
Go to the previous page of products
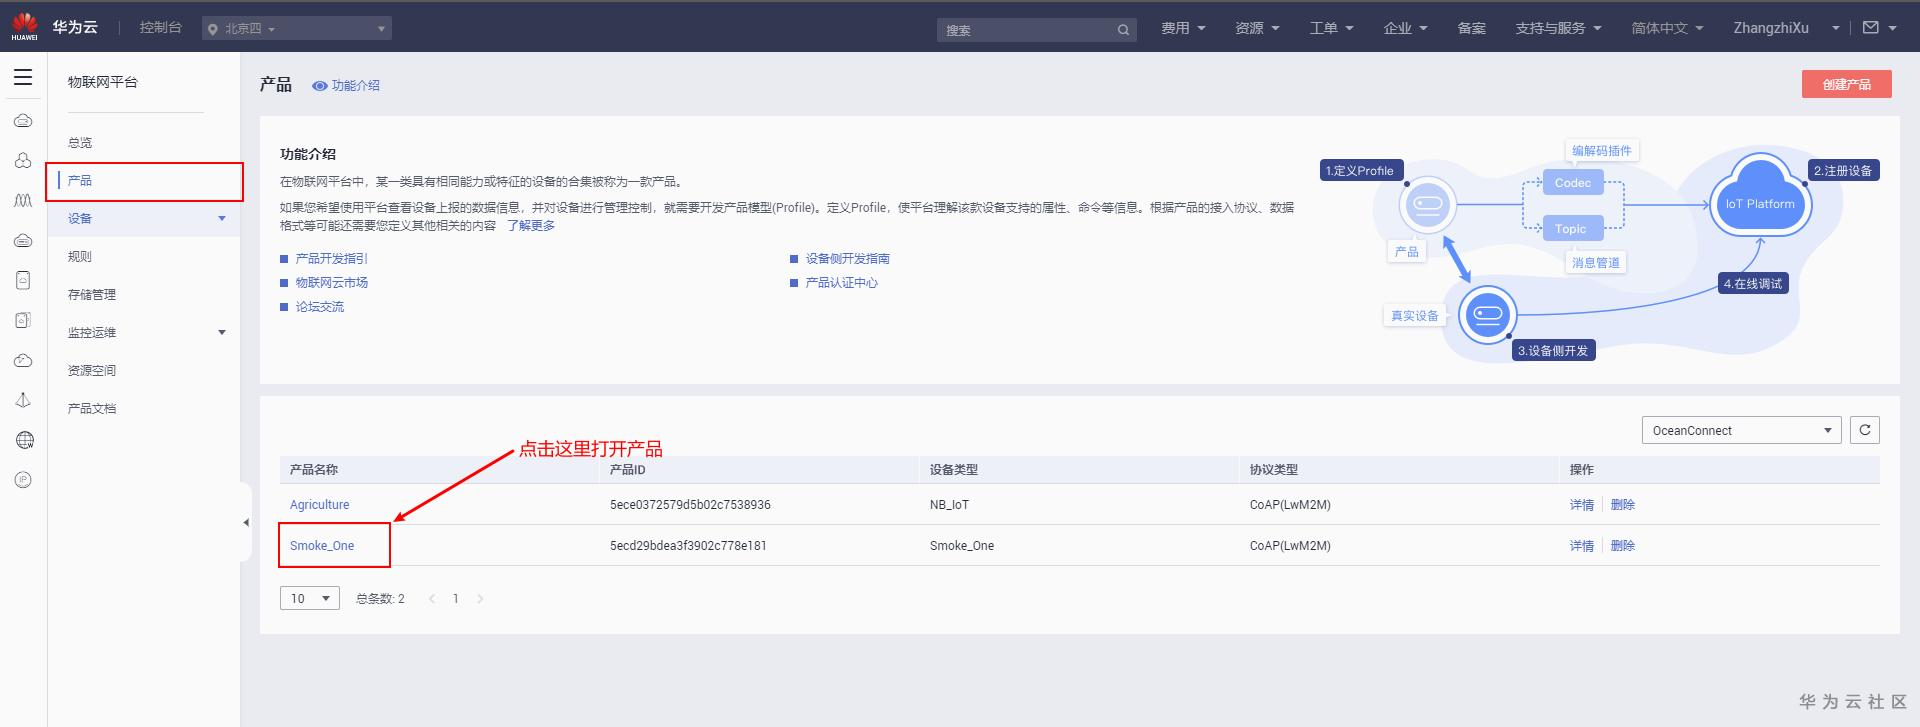click(x=432, y=599)
